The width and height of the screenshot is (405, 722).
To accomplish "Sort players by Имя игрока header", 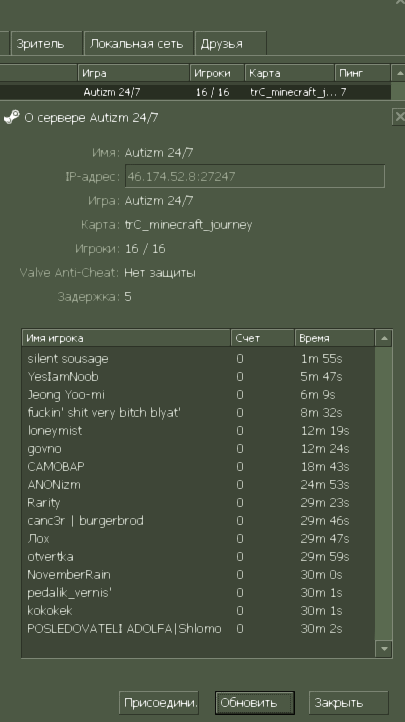I will 126,338.
